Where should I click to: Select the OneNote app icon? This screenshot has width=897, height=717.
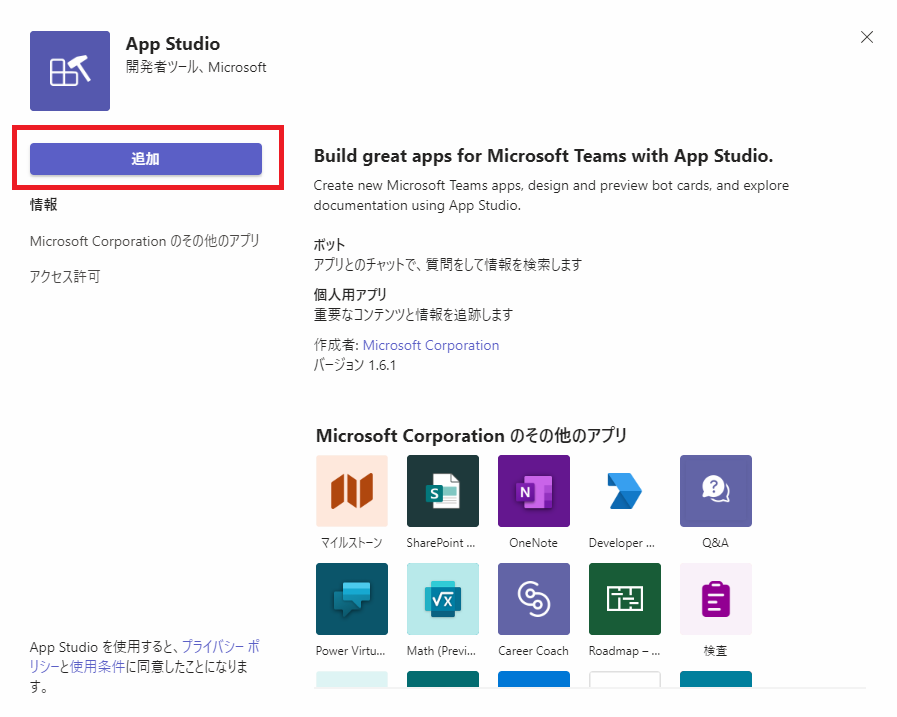tap(533, 491)
